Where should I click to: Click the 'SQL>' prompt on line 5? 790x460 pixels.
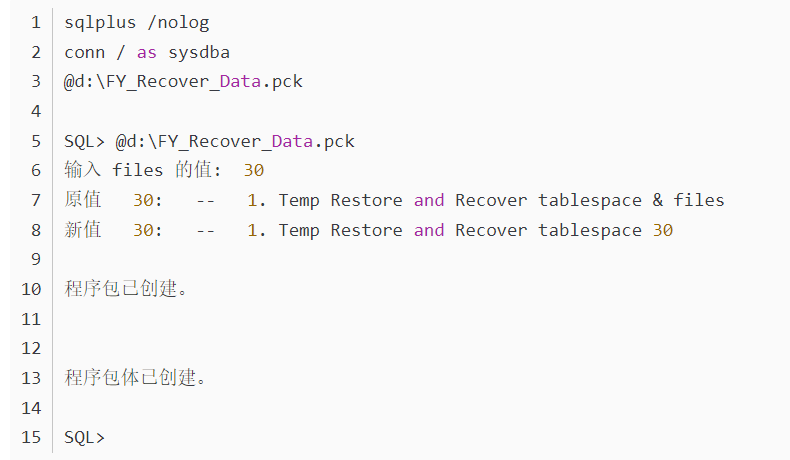click(x=84, y=142)
